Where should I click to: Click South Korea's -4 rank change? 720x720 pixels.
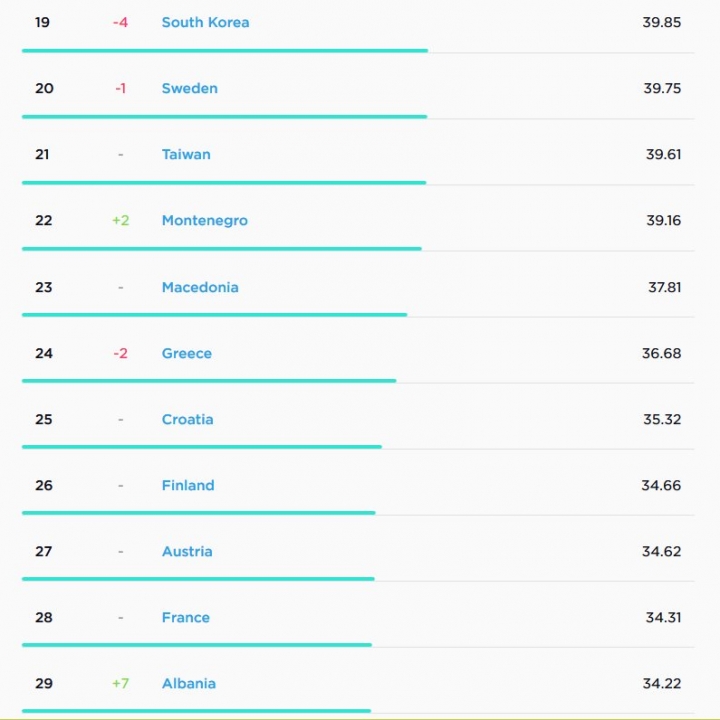pos(120,22)
